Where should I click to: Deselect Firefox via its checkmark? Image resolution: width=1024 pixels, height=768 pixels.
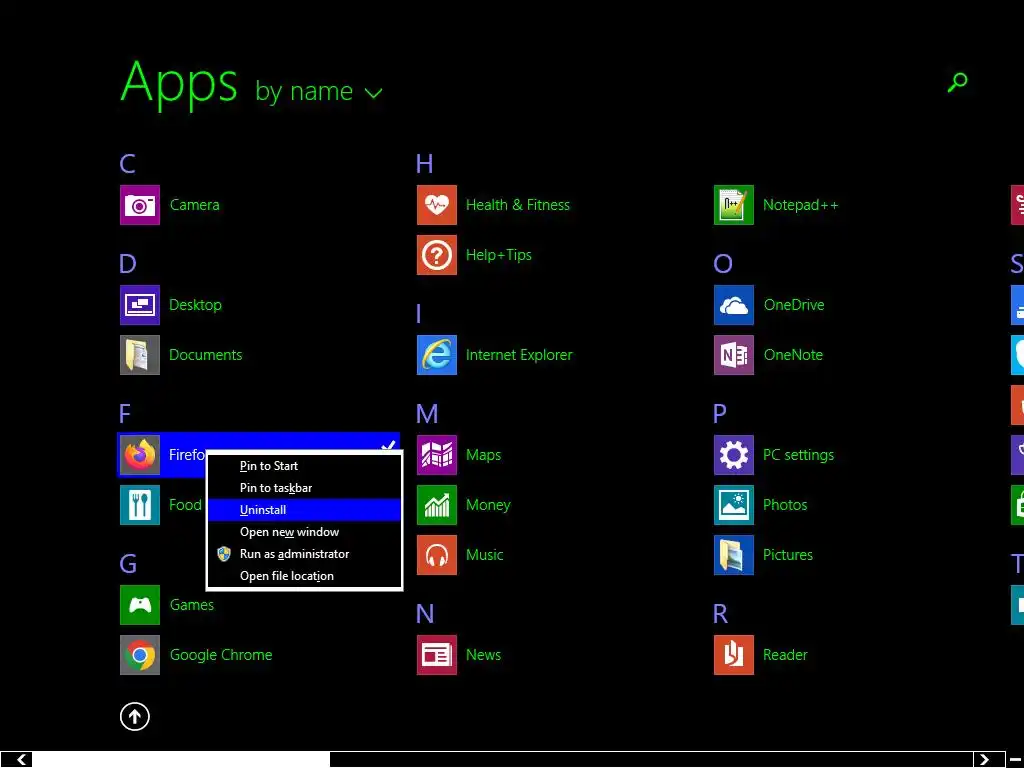389,446
